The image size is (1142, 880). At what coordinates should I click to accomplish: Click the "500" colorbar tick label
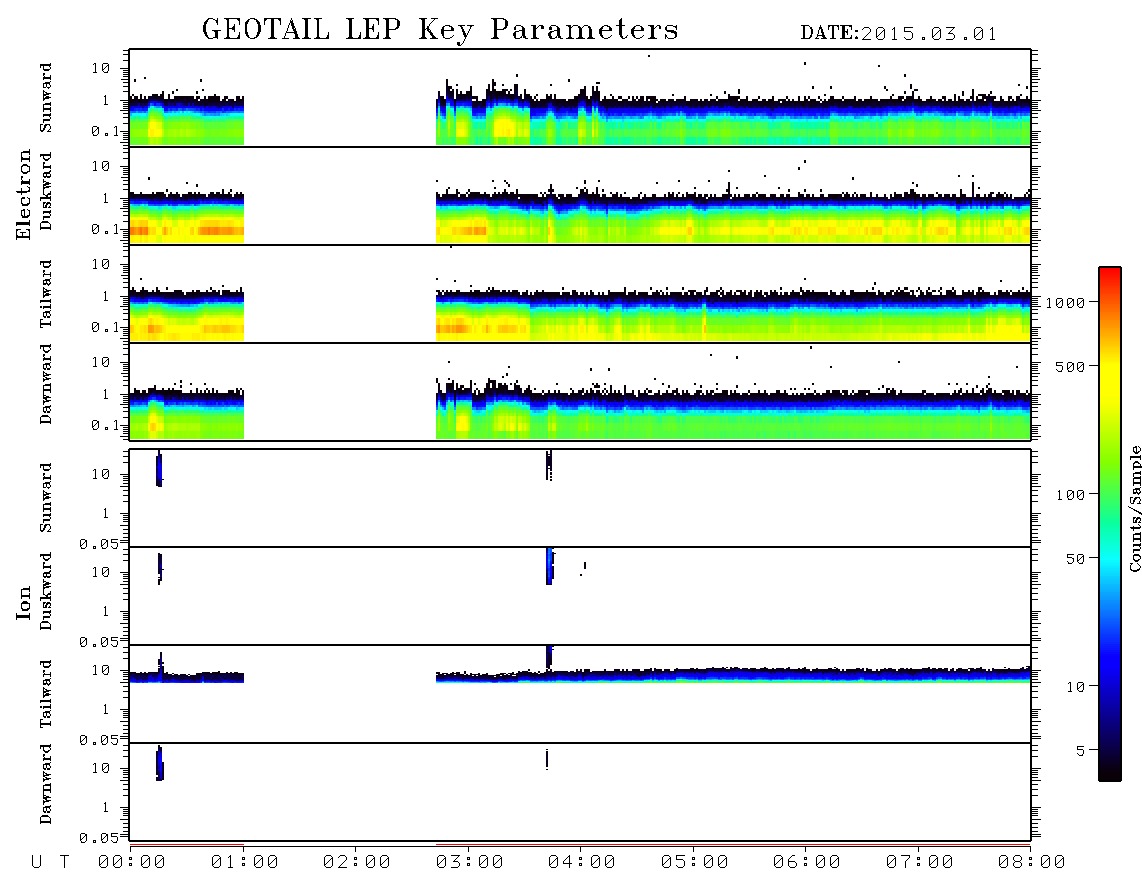[1070, 366]
